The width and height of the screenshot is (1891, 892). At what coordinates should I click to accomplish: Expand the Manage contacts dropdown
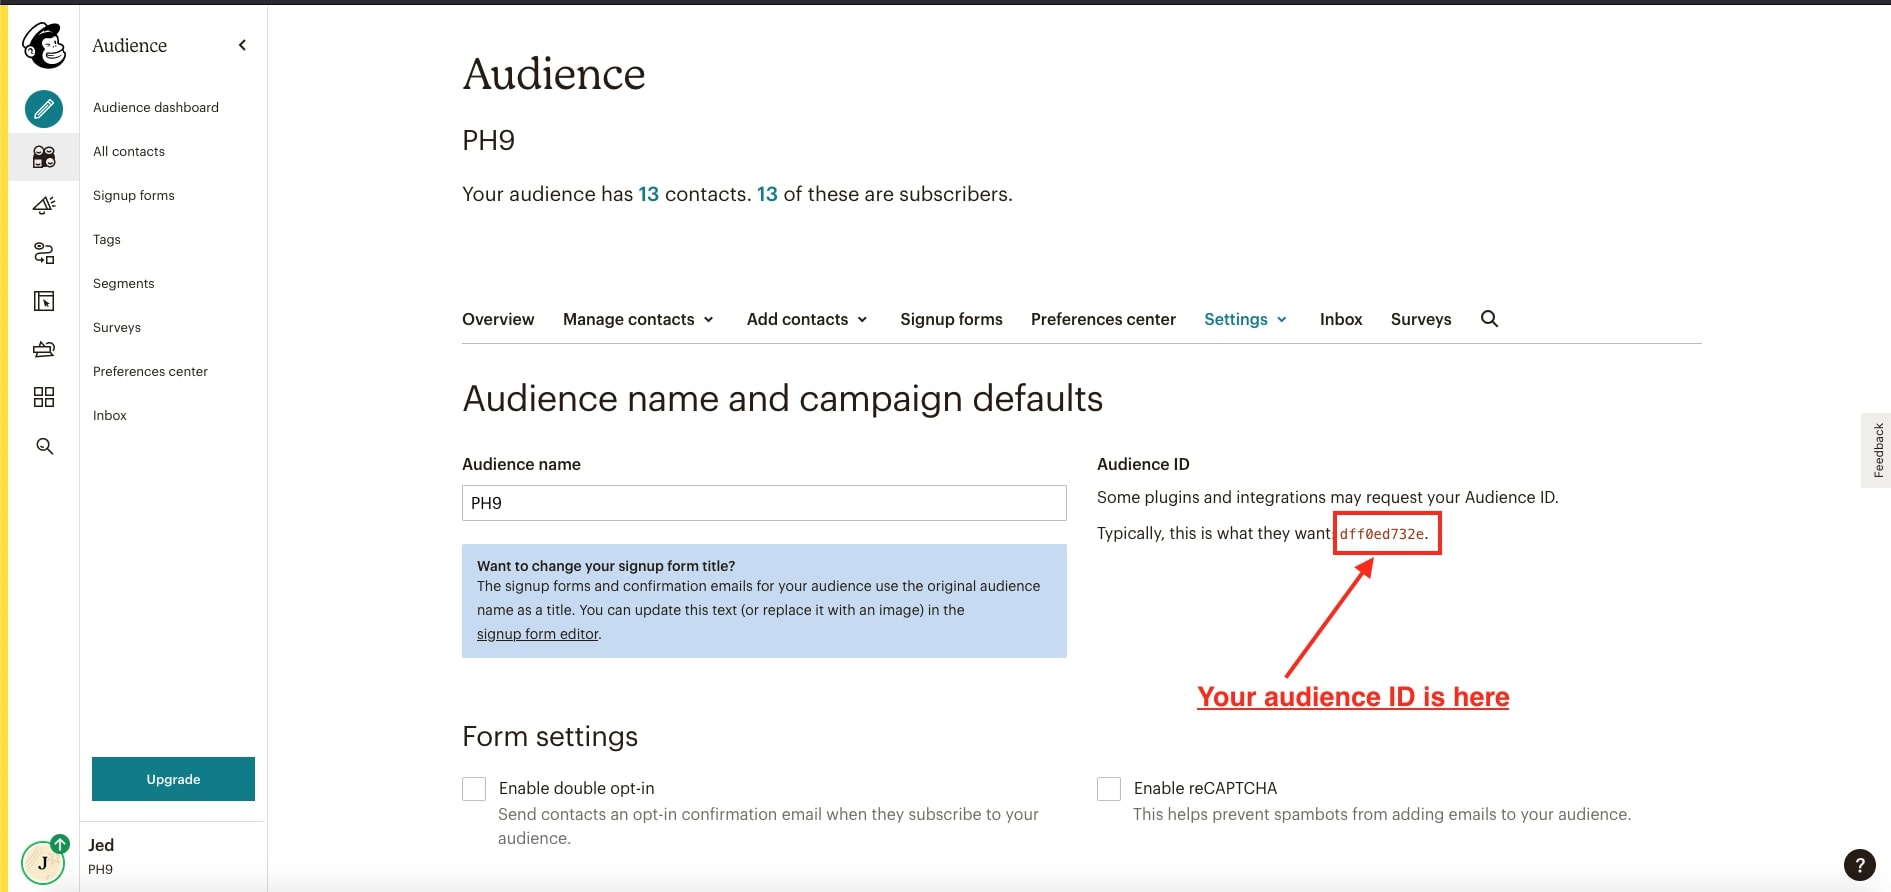click(x=638, y=319)
